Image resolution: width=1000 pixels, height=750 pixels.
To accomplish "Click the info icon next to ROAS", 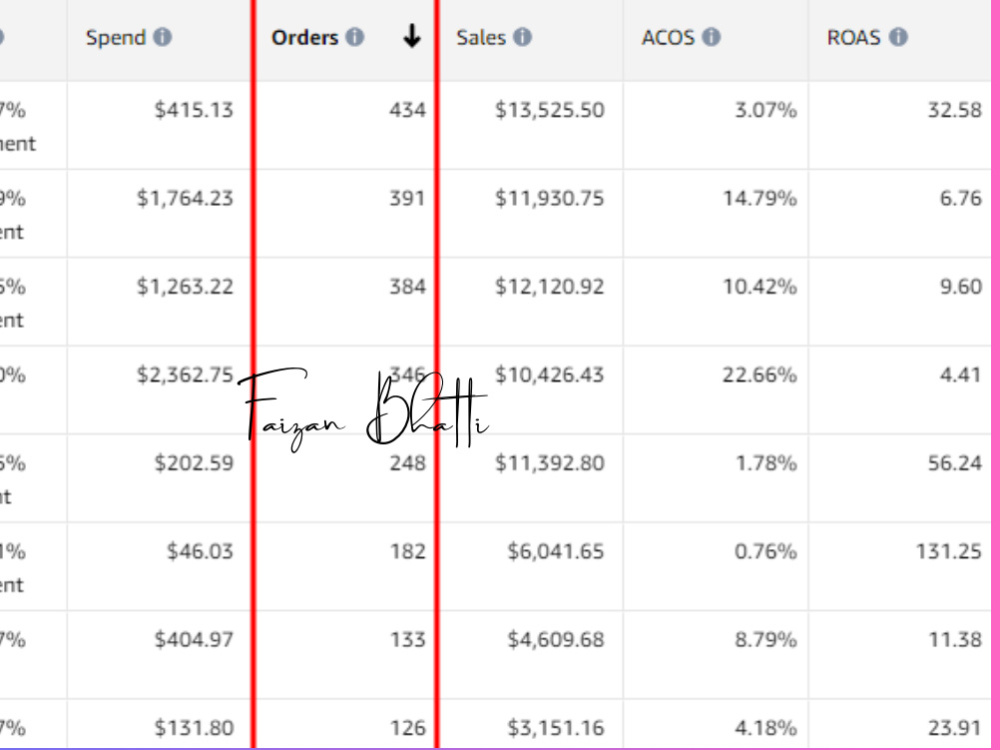I will 898,37.
